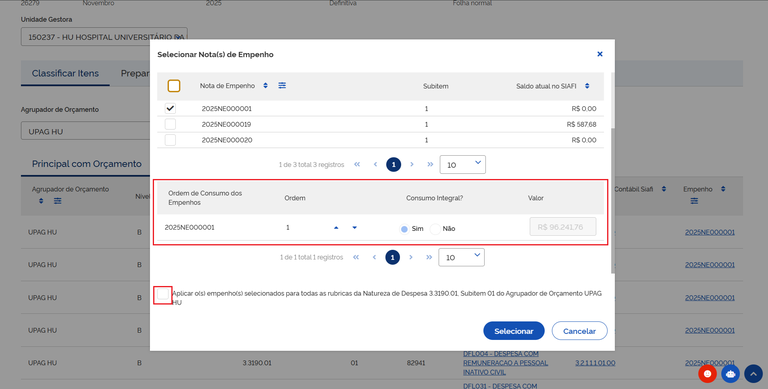This screenshot has width=768, height=389.
Task: Click 2025NE000019 cell in empenho list
Action: coord(226,124)
